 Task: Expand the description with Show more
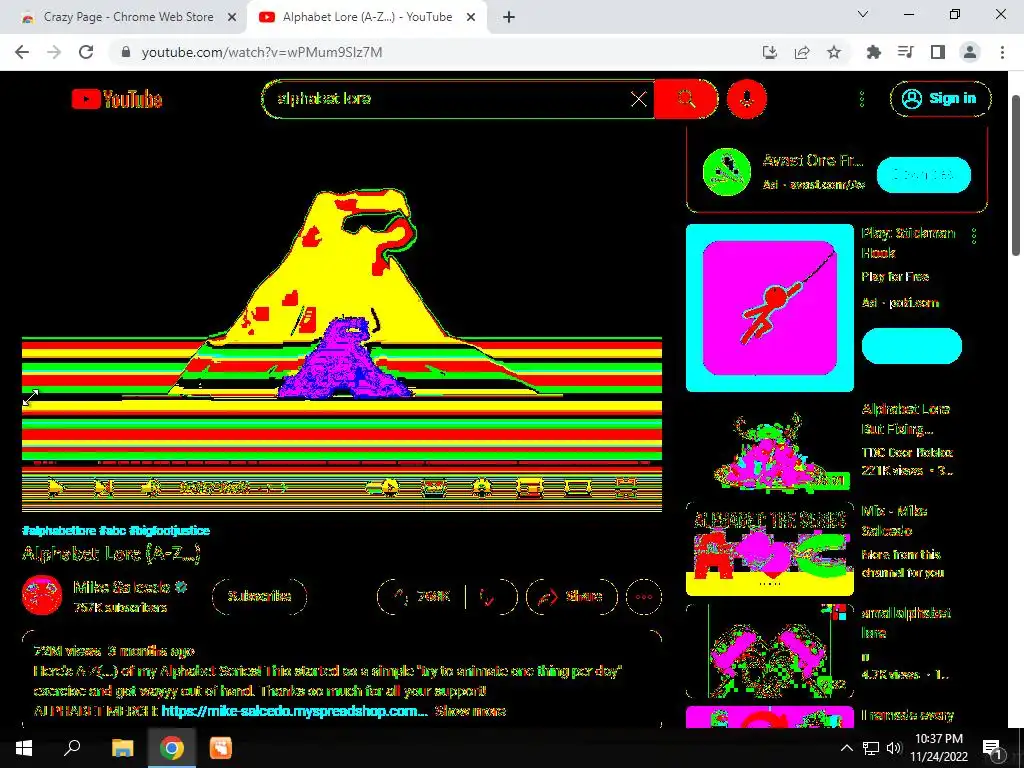click(470, 711)
